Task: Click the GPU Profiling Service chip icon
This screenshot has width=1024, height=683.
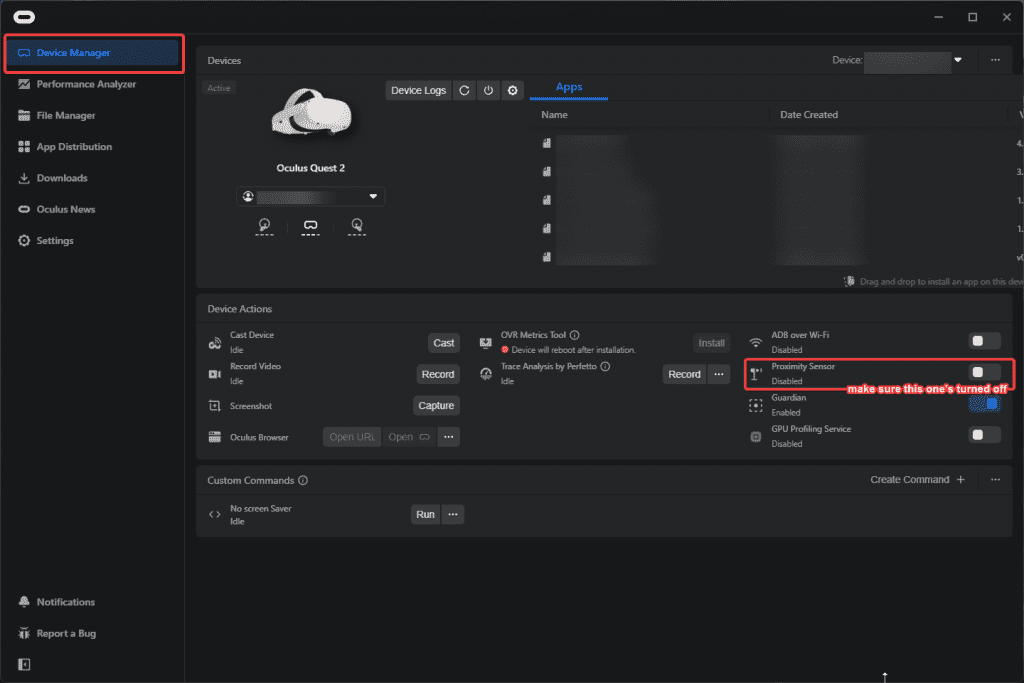Action: point(756,437)
